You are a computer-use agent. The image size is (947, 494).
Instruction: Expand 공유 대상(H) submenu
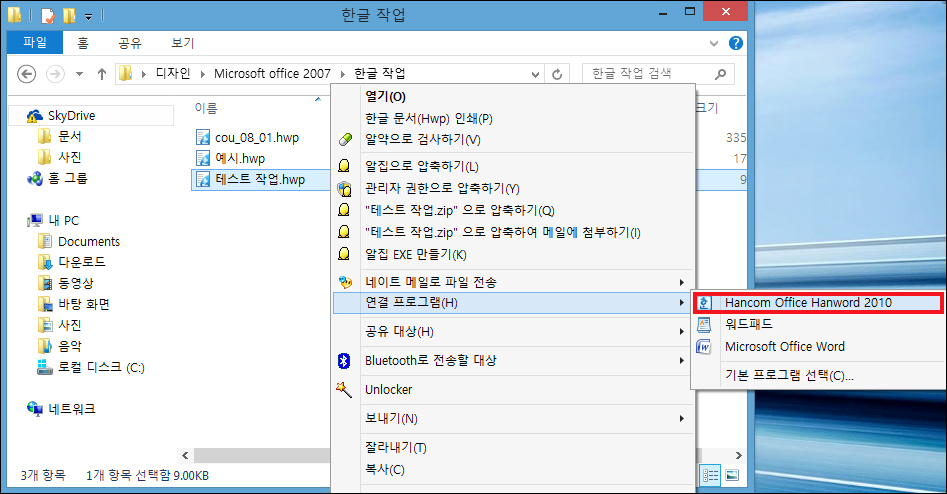click(513, 332)
